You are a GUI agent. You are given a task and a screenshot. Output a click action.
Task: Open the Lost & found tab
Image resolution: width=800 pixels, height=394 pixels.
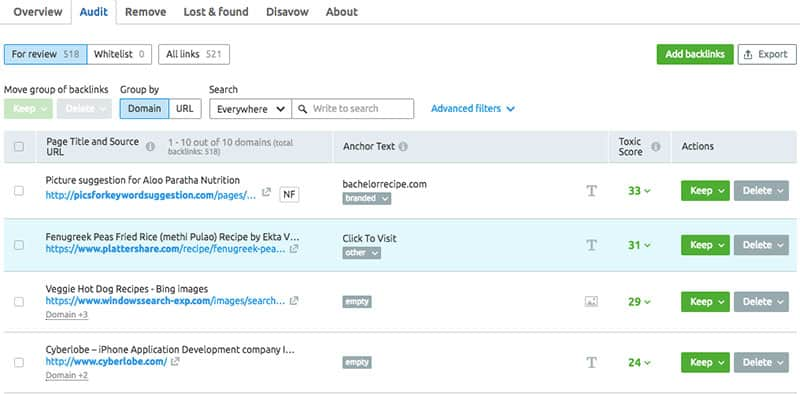216,12
